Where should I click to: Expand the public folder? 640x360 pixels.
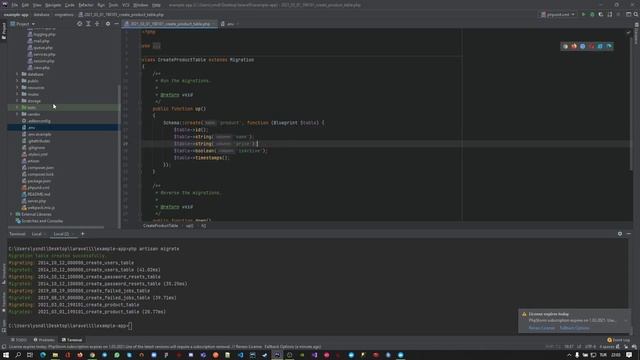tap(17, 81)
